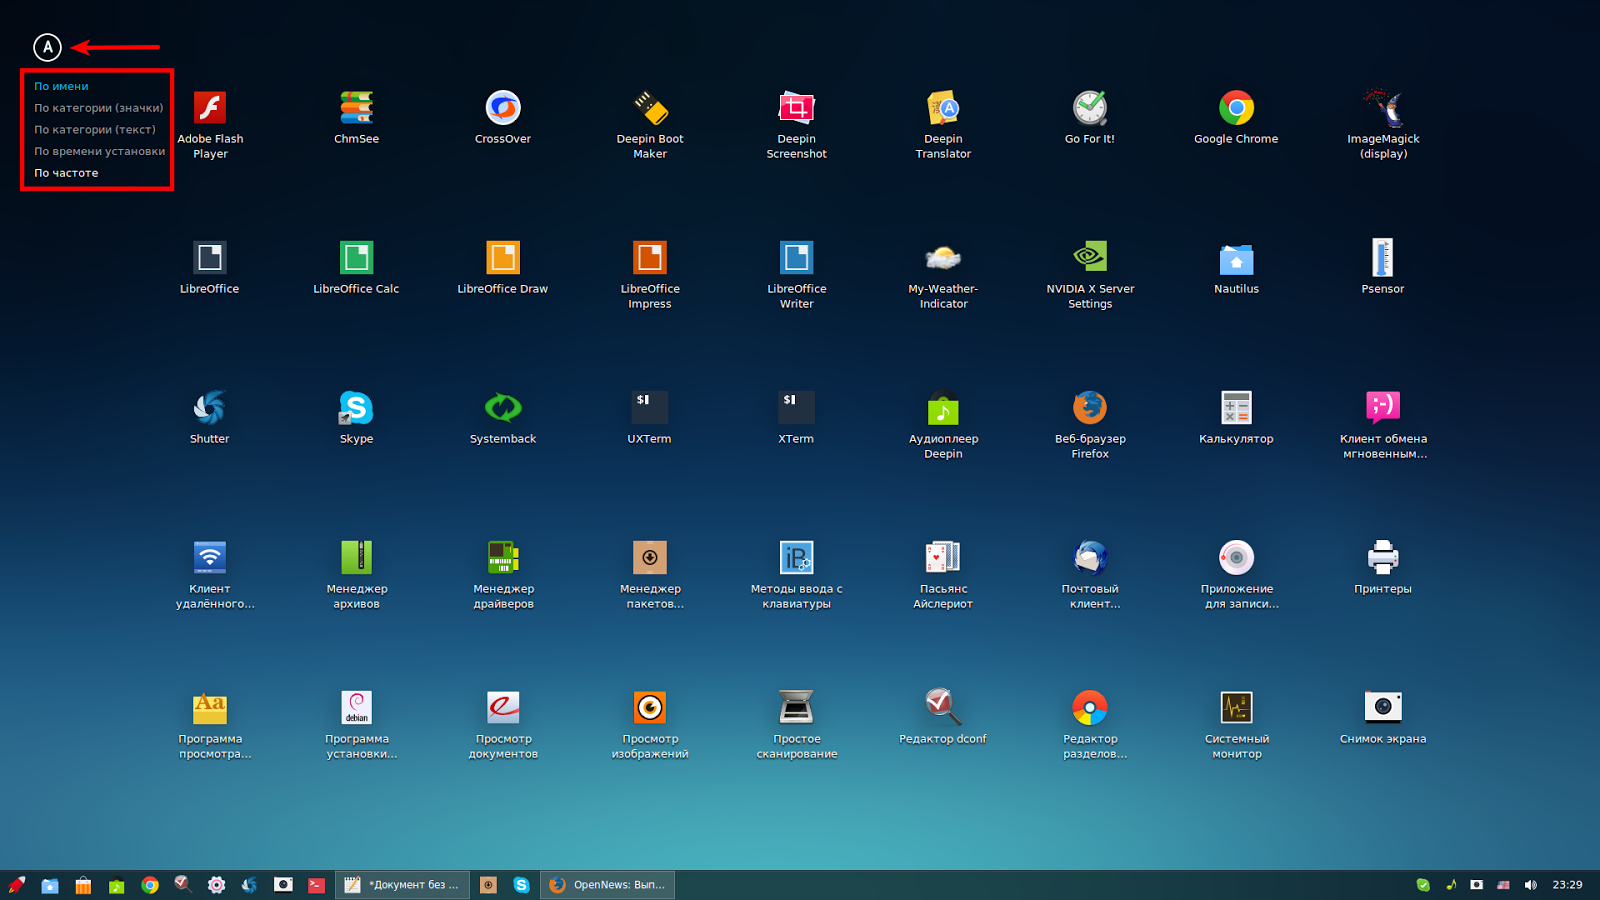Viewport: 1600px width, 900px height.
Task: Launch Приложение для записи discs
Action: 1237,558
